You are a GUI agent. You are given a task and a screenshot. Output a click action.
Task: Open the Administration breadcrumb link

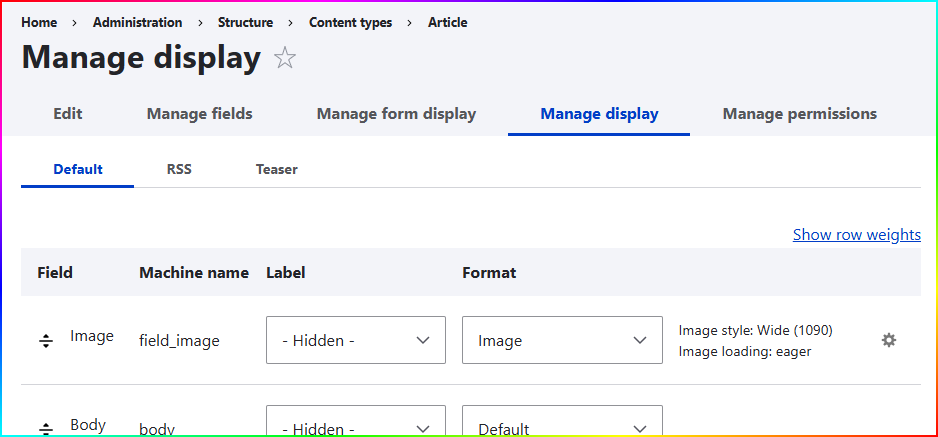[x=137, y=22]
